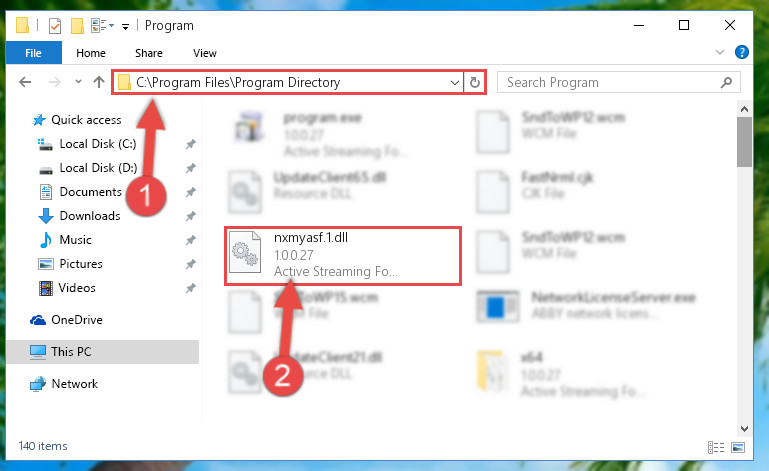Click the nxmyasf.1.dll gear file icon

pyautogui.click(x=246, y=252)
